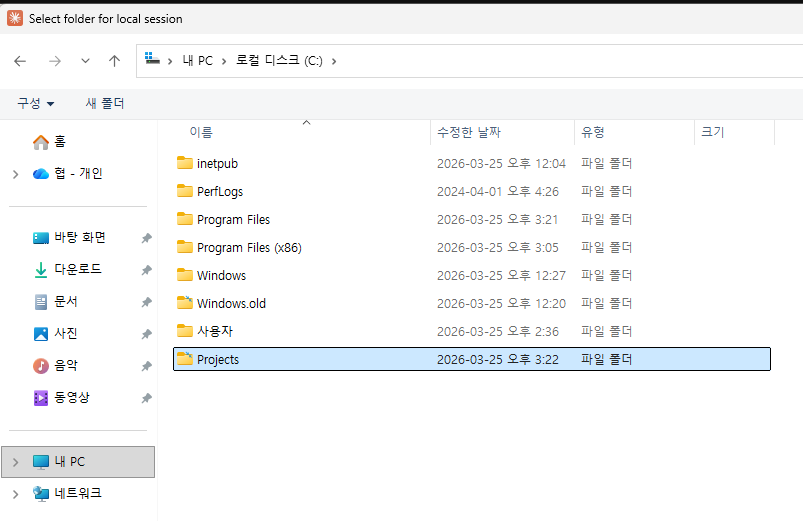The image size is (803, 521).
Task: Open 다운로드 quick access folder
Action: pos(77,270)
